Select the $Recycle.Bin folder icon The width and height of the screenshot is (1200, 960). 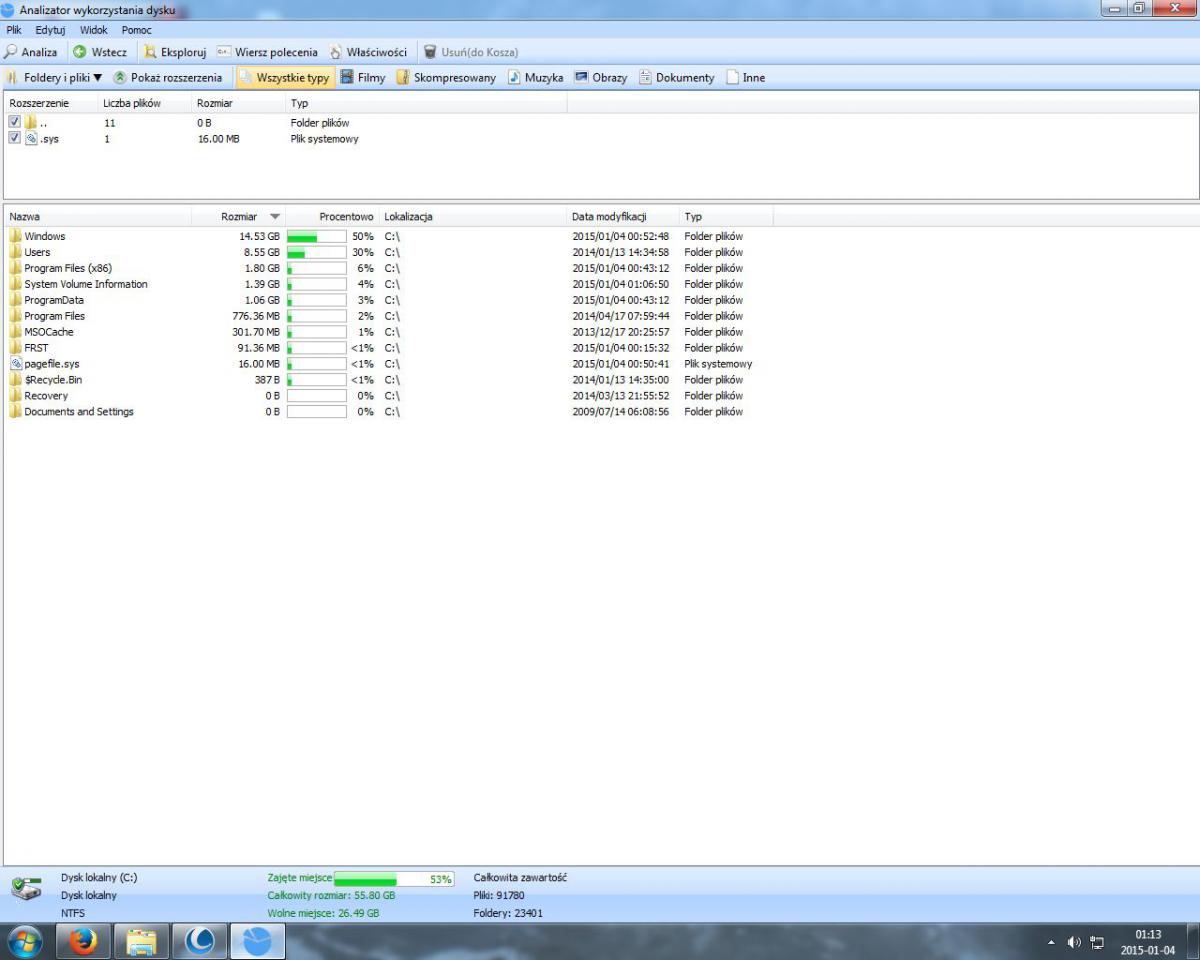pos(16,380)
